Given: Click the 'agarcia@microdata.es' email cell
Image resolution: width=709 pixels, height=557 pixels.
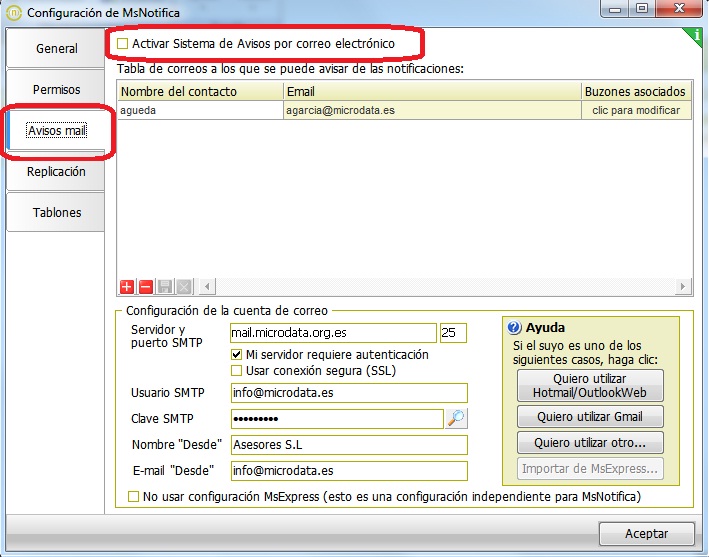Looking at the screenshot, I should [x=432, y=110].
